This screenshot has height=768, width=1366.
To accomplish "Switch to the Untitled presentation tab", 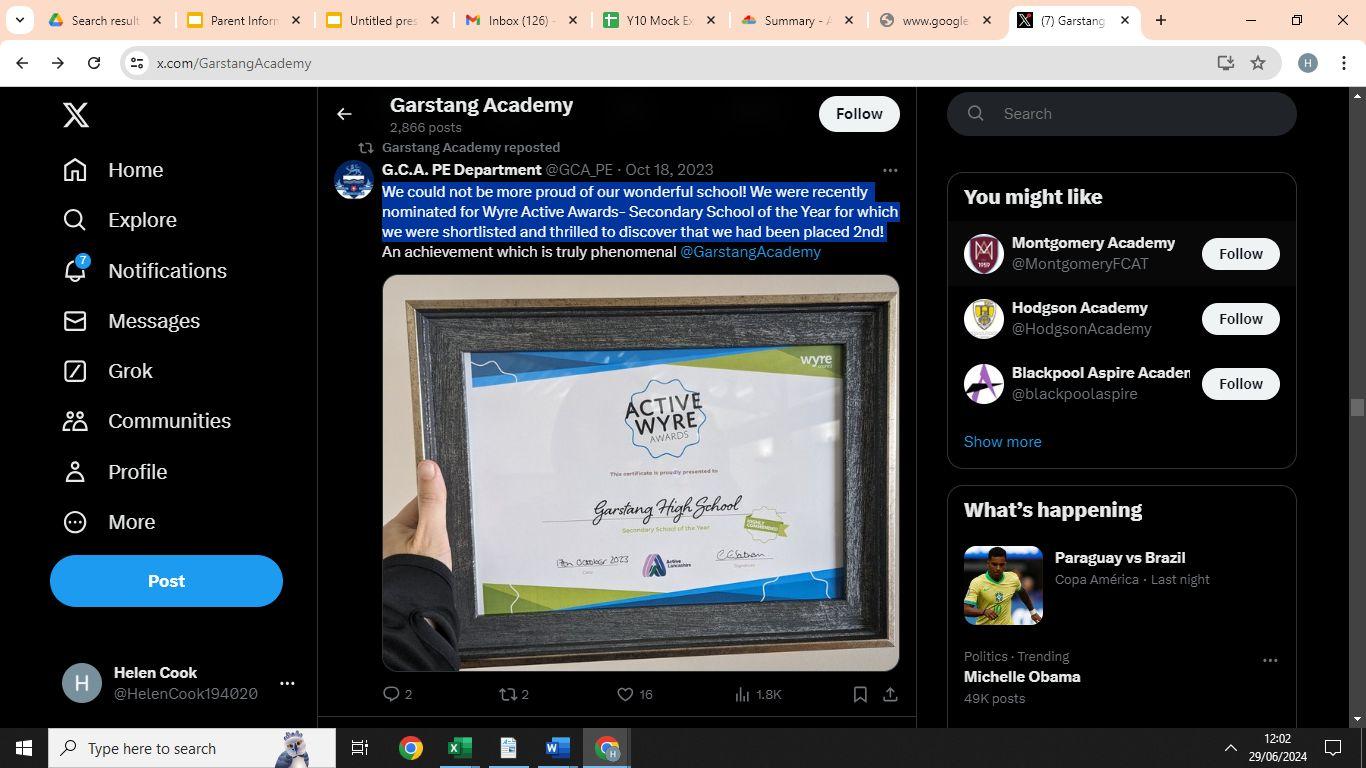I will [381, 20].
